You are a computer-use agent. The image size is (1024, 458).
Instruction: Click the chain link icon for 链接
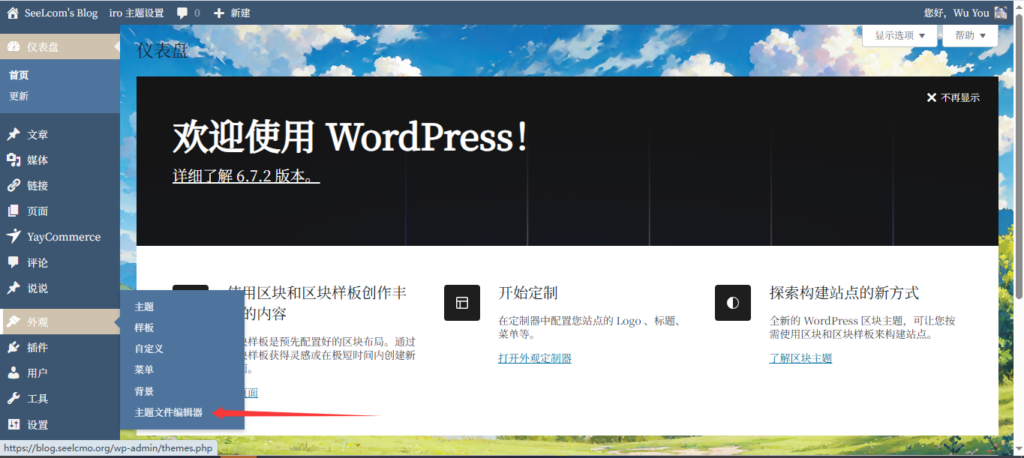tap(13, 186)
